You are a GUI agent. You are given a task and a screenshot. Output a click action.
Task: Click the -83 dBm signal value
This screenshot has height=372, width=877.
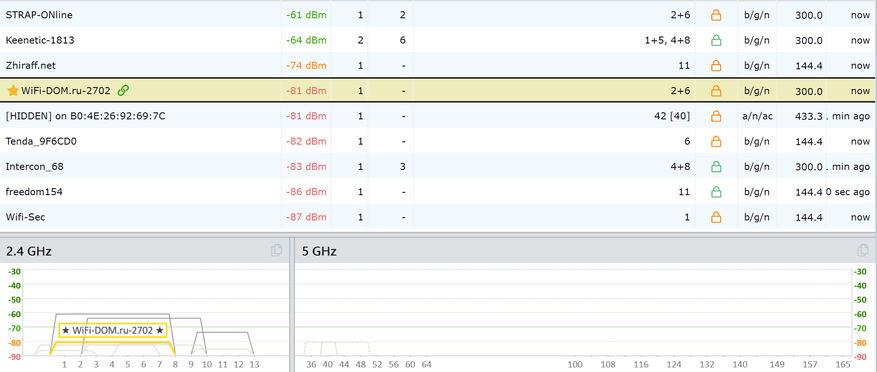(306, 167)
